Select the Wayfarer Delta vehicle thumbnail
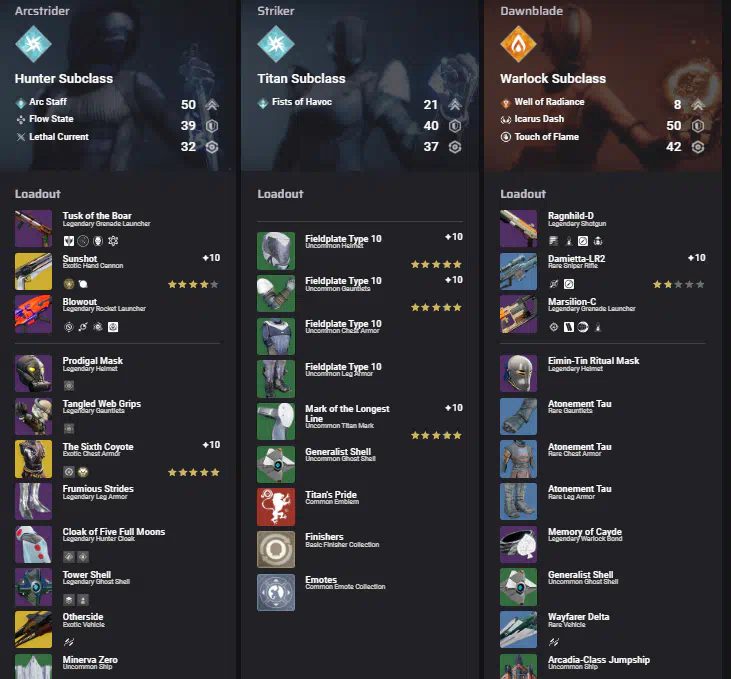Screen dimensions: 731x679 point(518,630)
